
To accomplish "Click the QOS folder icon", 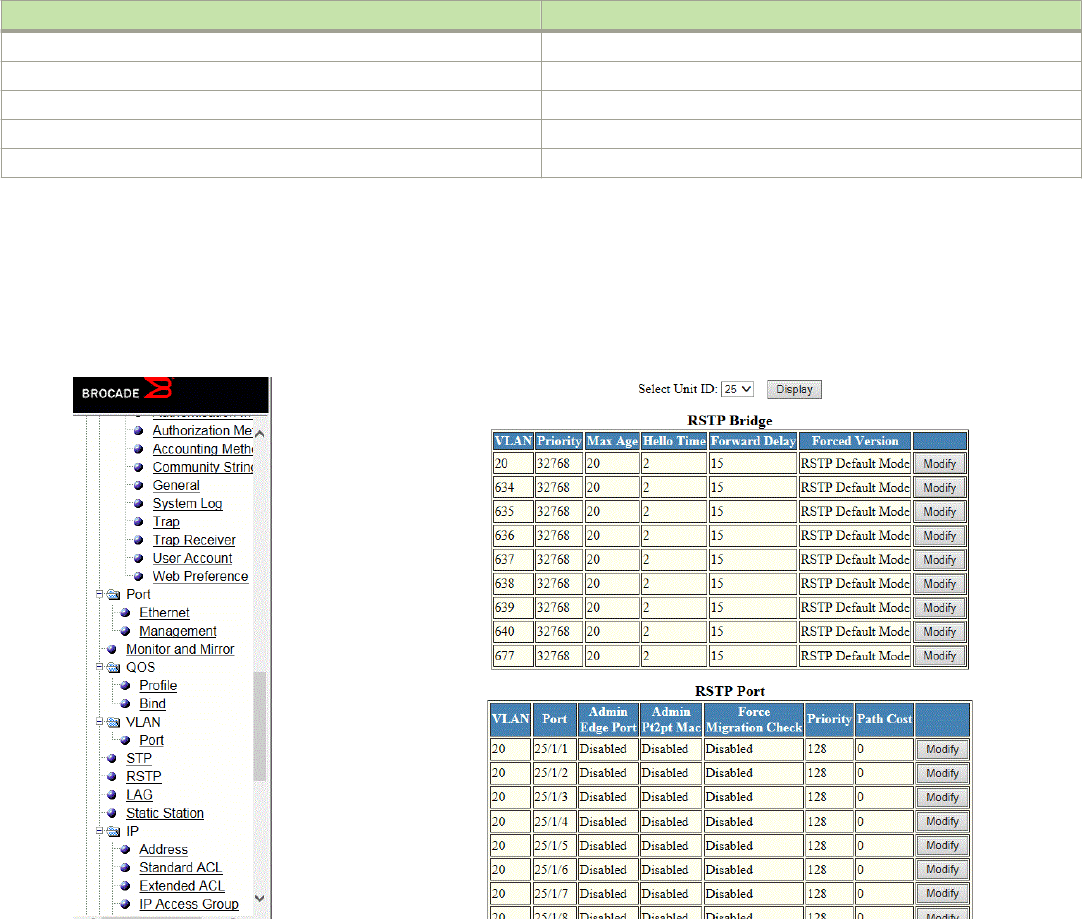I will [x=114, y=668].
